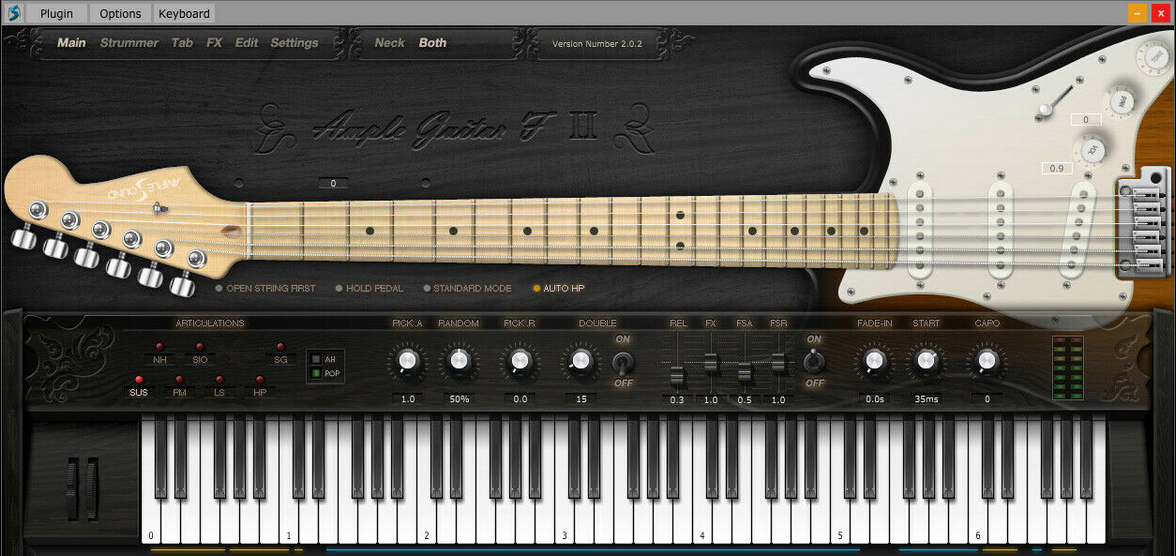Image resolution: width=1176 pixels, height=556 pixels.
Task: Select the Main tab
Action: tap(71, 43)
